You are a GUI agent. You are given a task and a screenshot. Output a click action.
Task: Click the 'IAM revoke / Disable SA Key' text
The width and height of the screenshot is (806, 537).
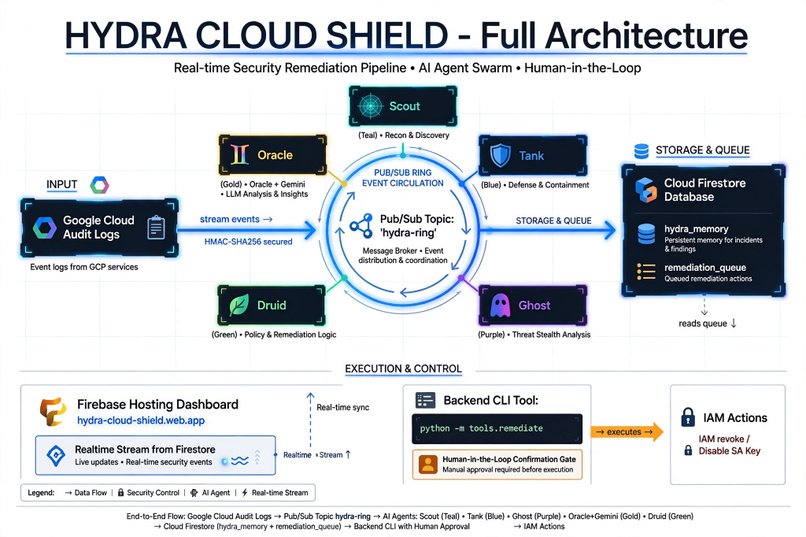(x=729, y=445)
